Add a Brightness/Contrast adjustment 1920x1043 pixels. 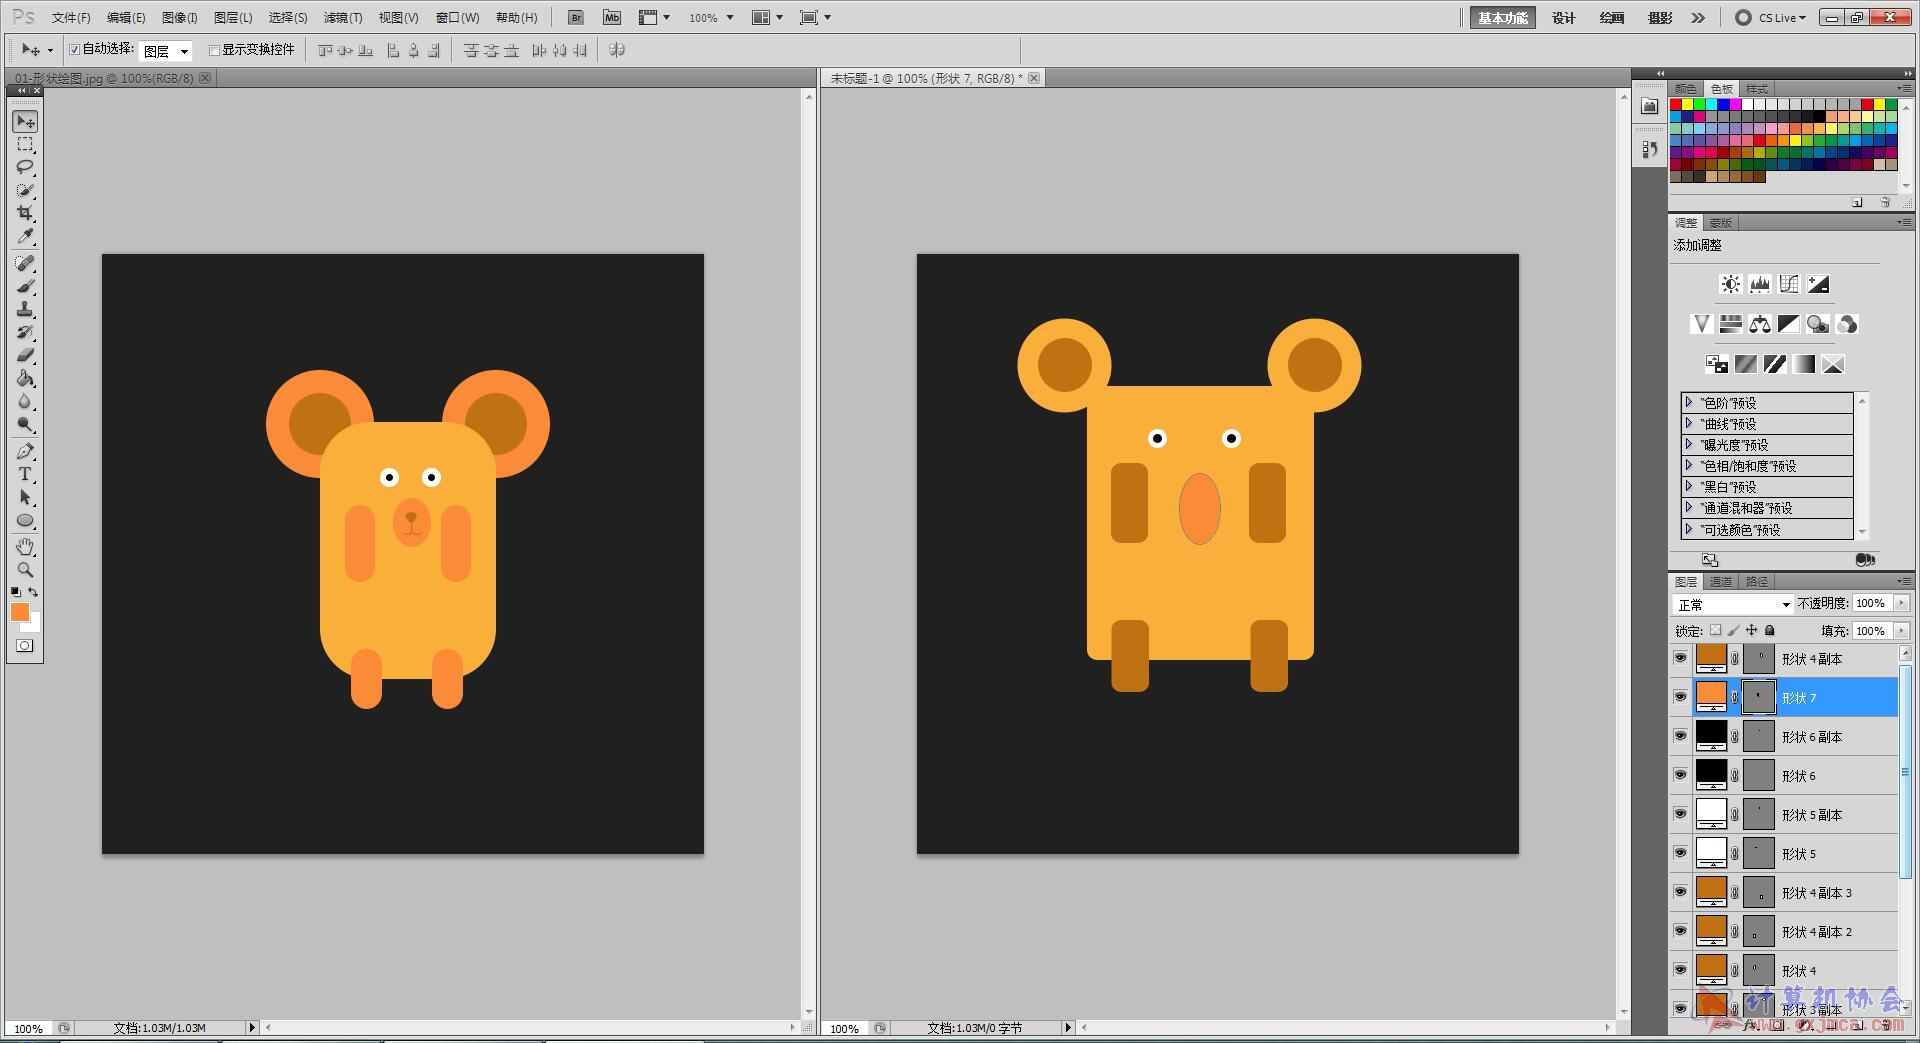[x=1730, y=285]
